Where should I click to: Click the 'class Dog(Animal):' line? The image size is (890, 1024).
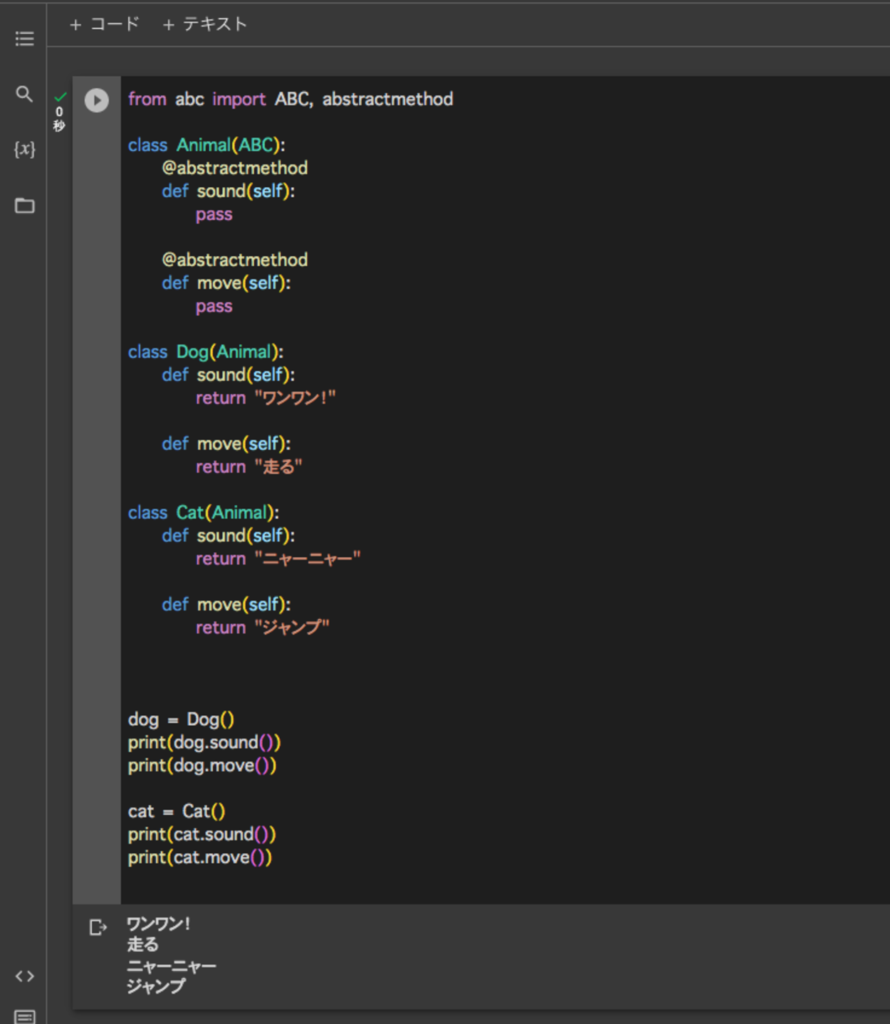click(206, 352)
